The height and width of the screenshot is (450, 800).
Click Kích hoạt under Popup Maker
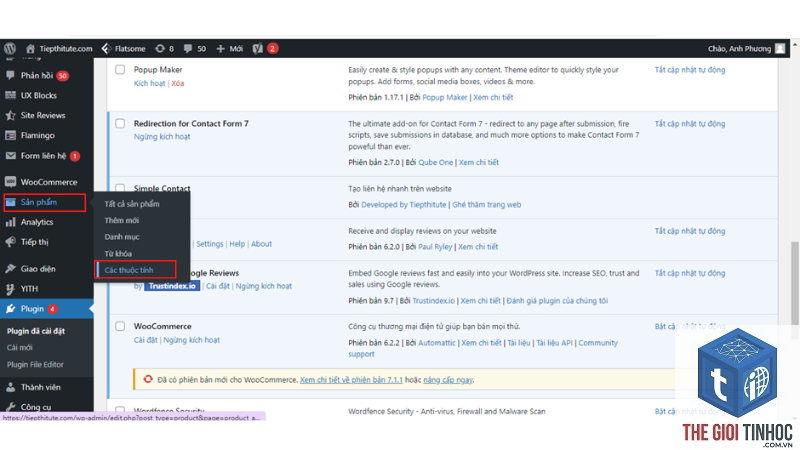(149, 83)
